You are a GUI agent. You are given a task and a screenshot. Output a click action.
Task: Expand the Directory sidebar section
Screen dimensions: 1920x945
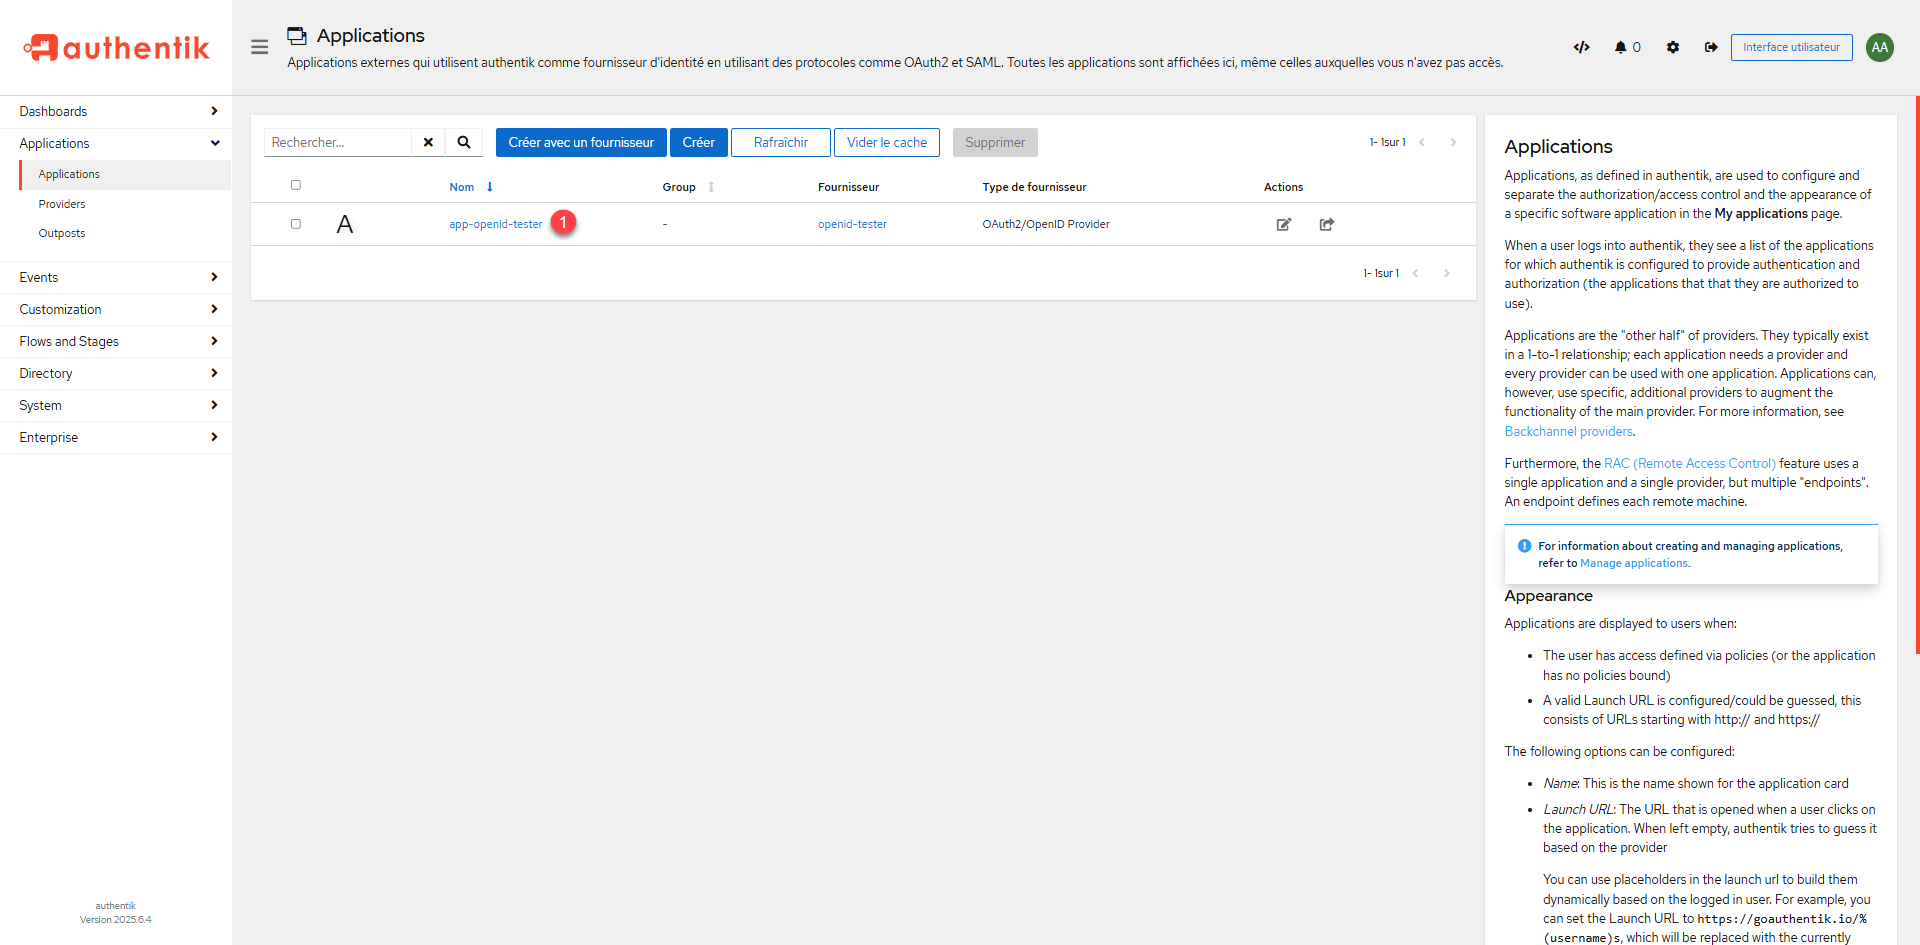tap(116, 373)
